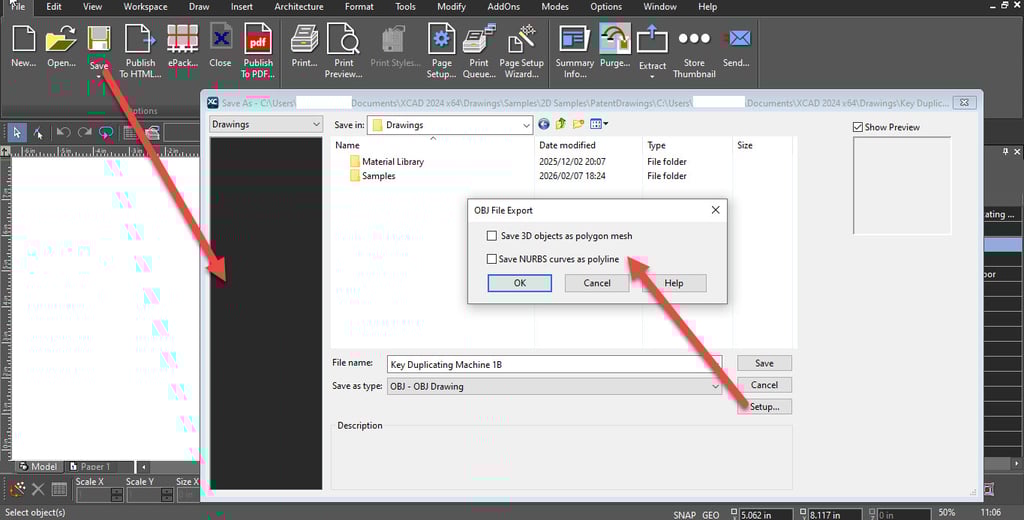
Task: Close the OBJ File Export dialog
Action: pos(715,210)
